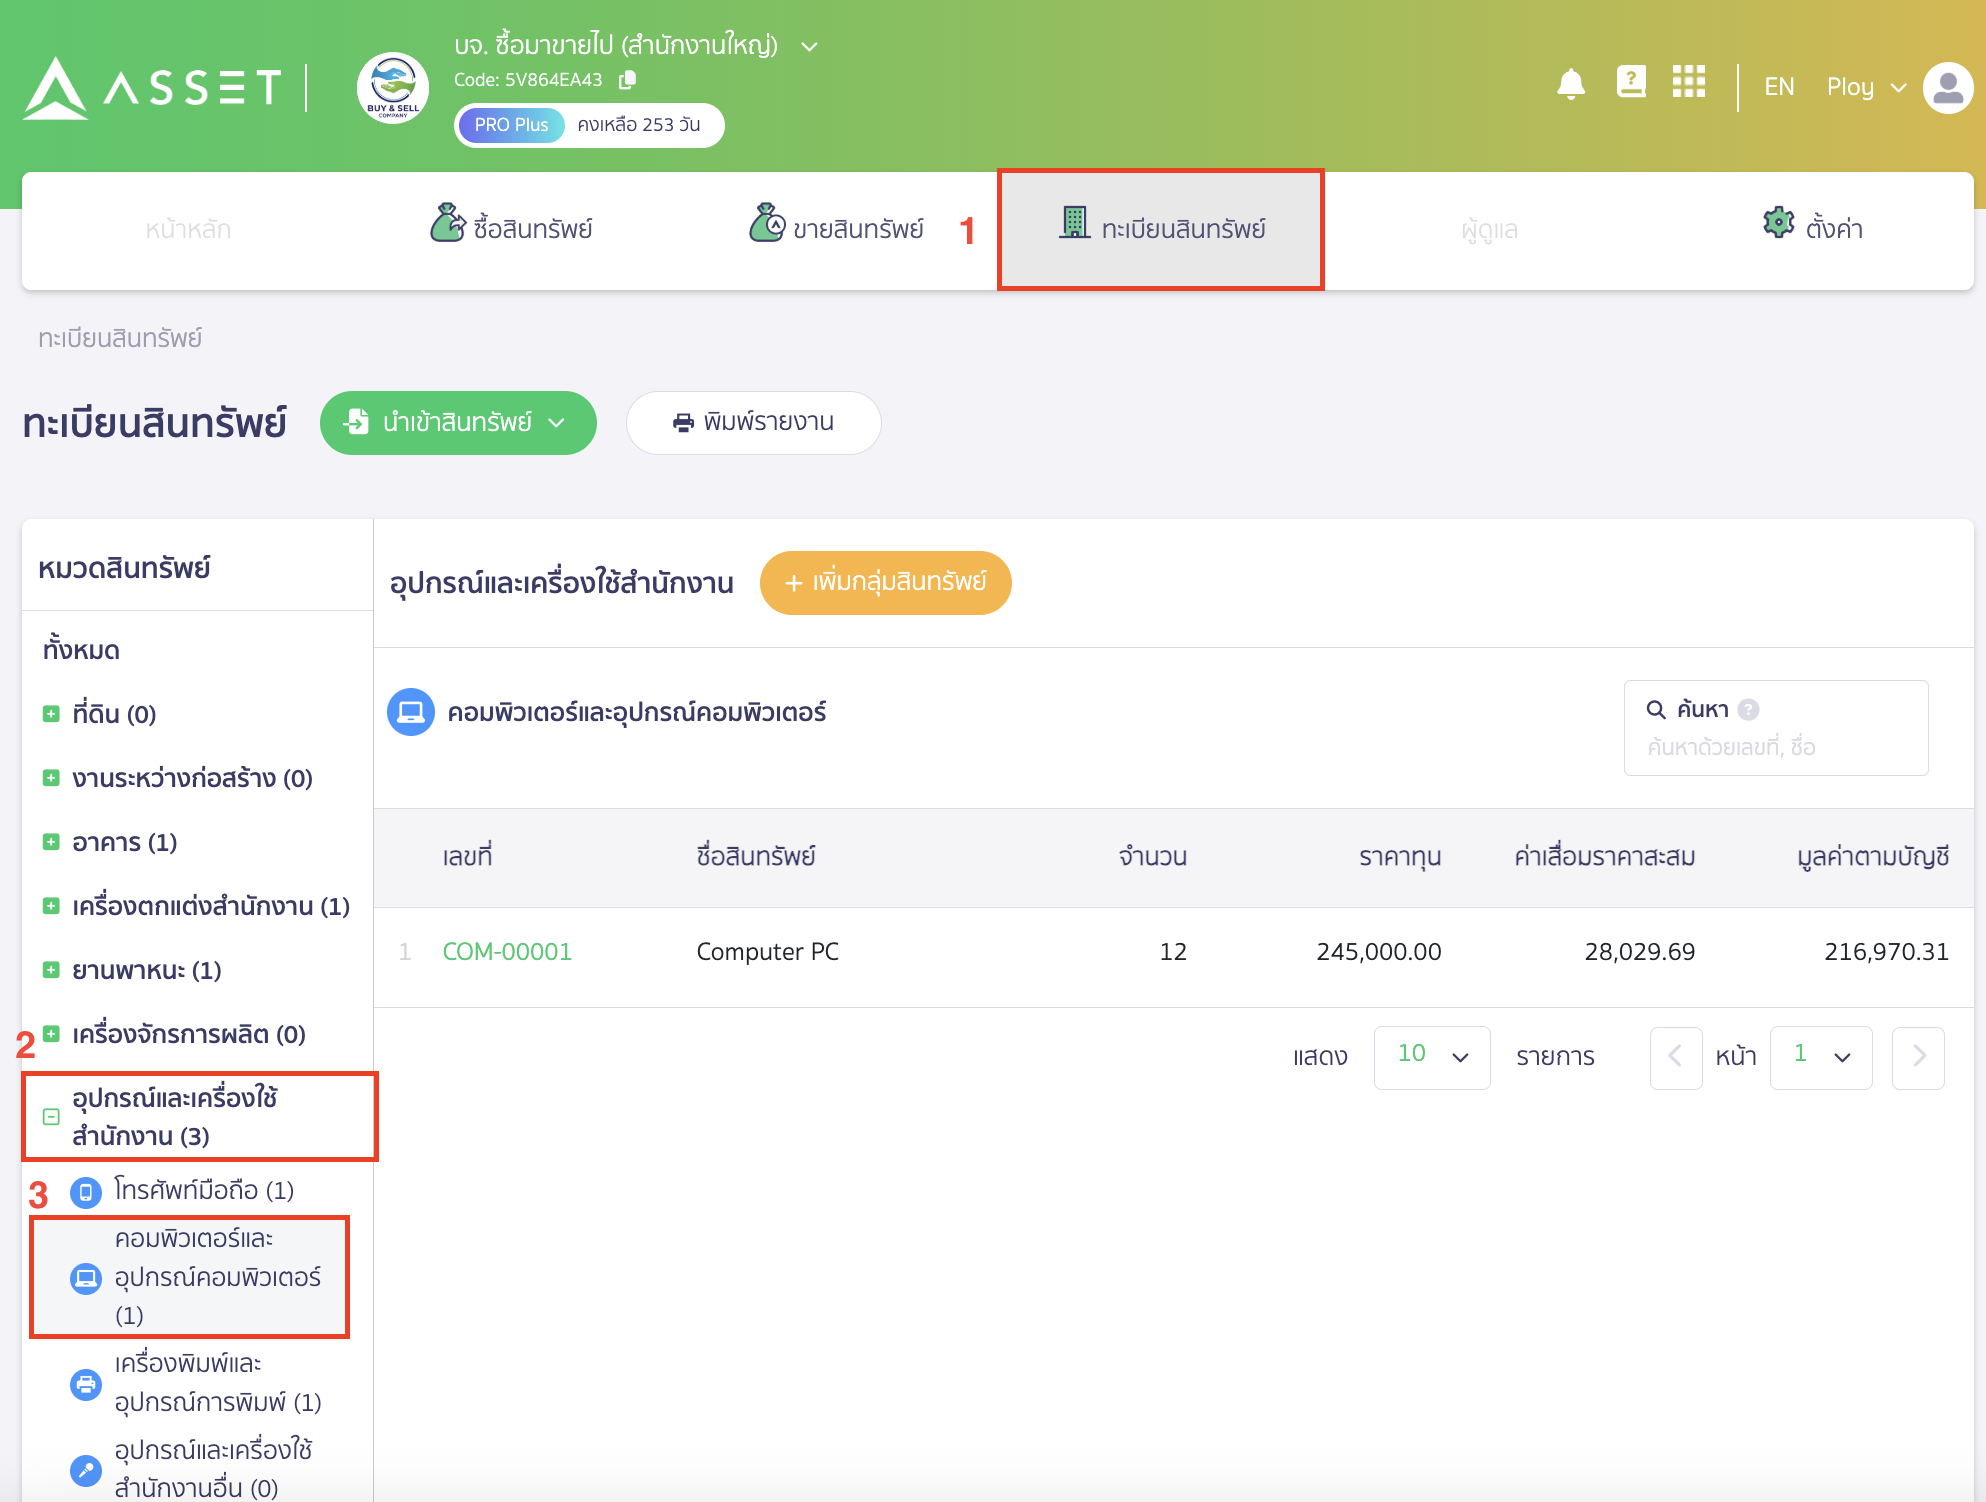Open the app launcher grid icon
Viewport: 1986px width, 1502px height.
click(1689, 83)
